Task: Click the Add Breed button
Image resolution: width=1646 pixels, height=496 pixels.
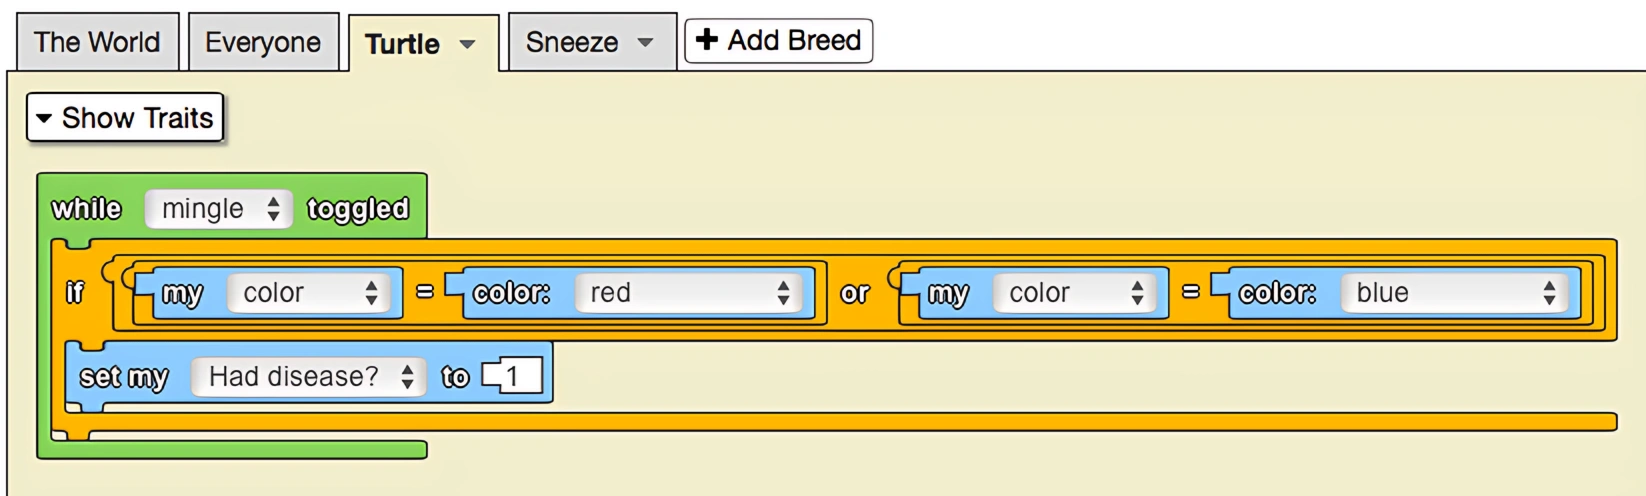Action: point(778,41)
